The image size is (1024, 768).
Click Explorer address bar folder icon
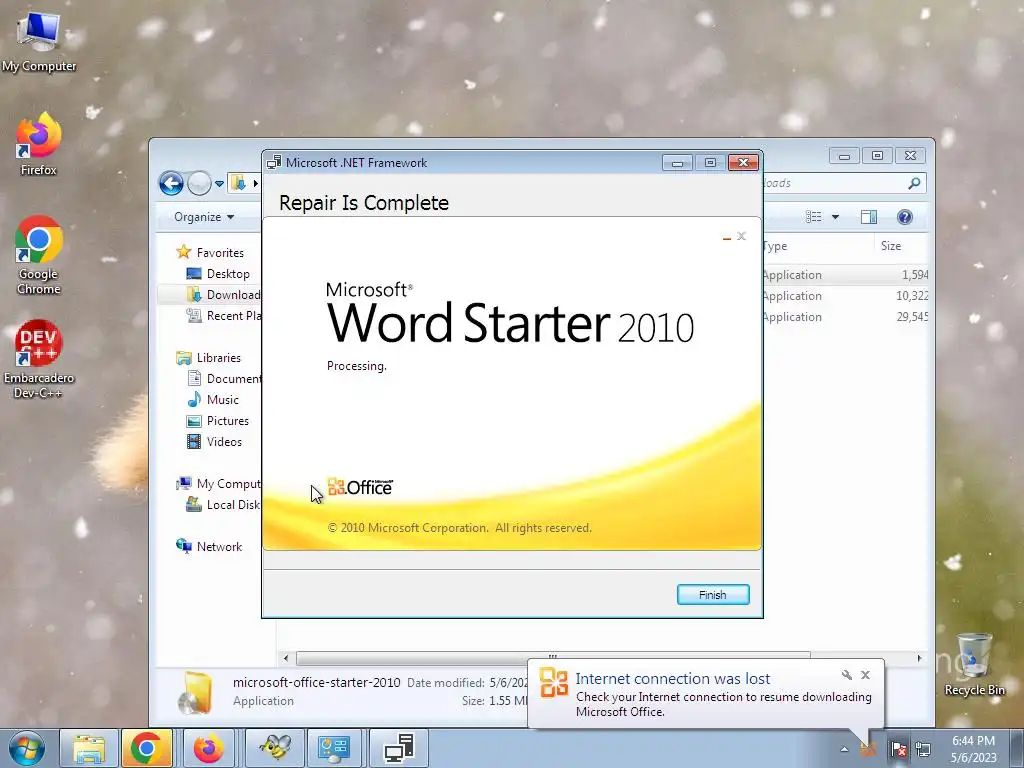[x=240, y=184]
